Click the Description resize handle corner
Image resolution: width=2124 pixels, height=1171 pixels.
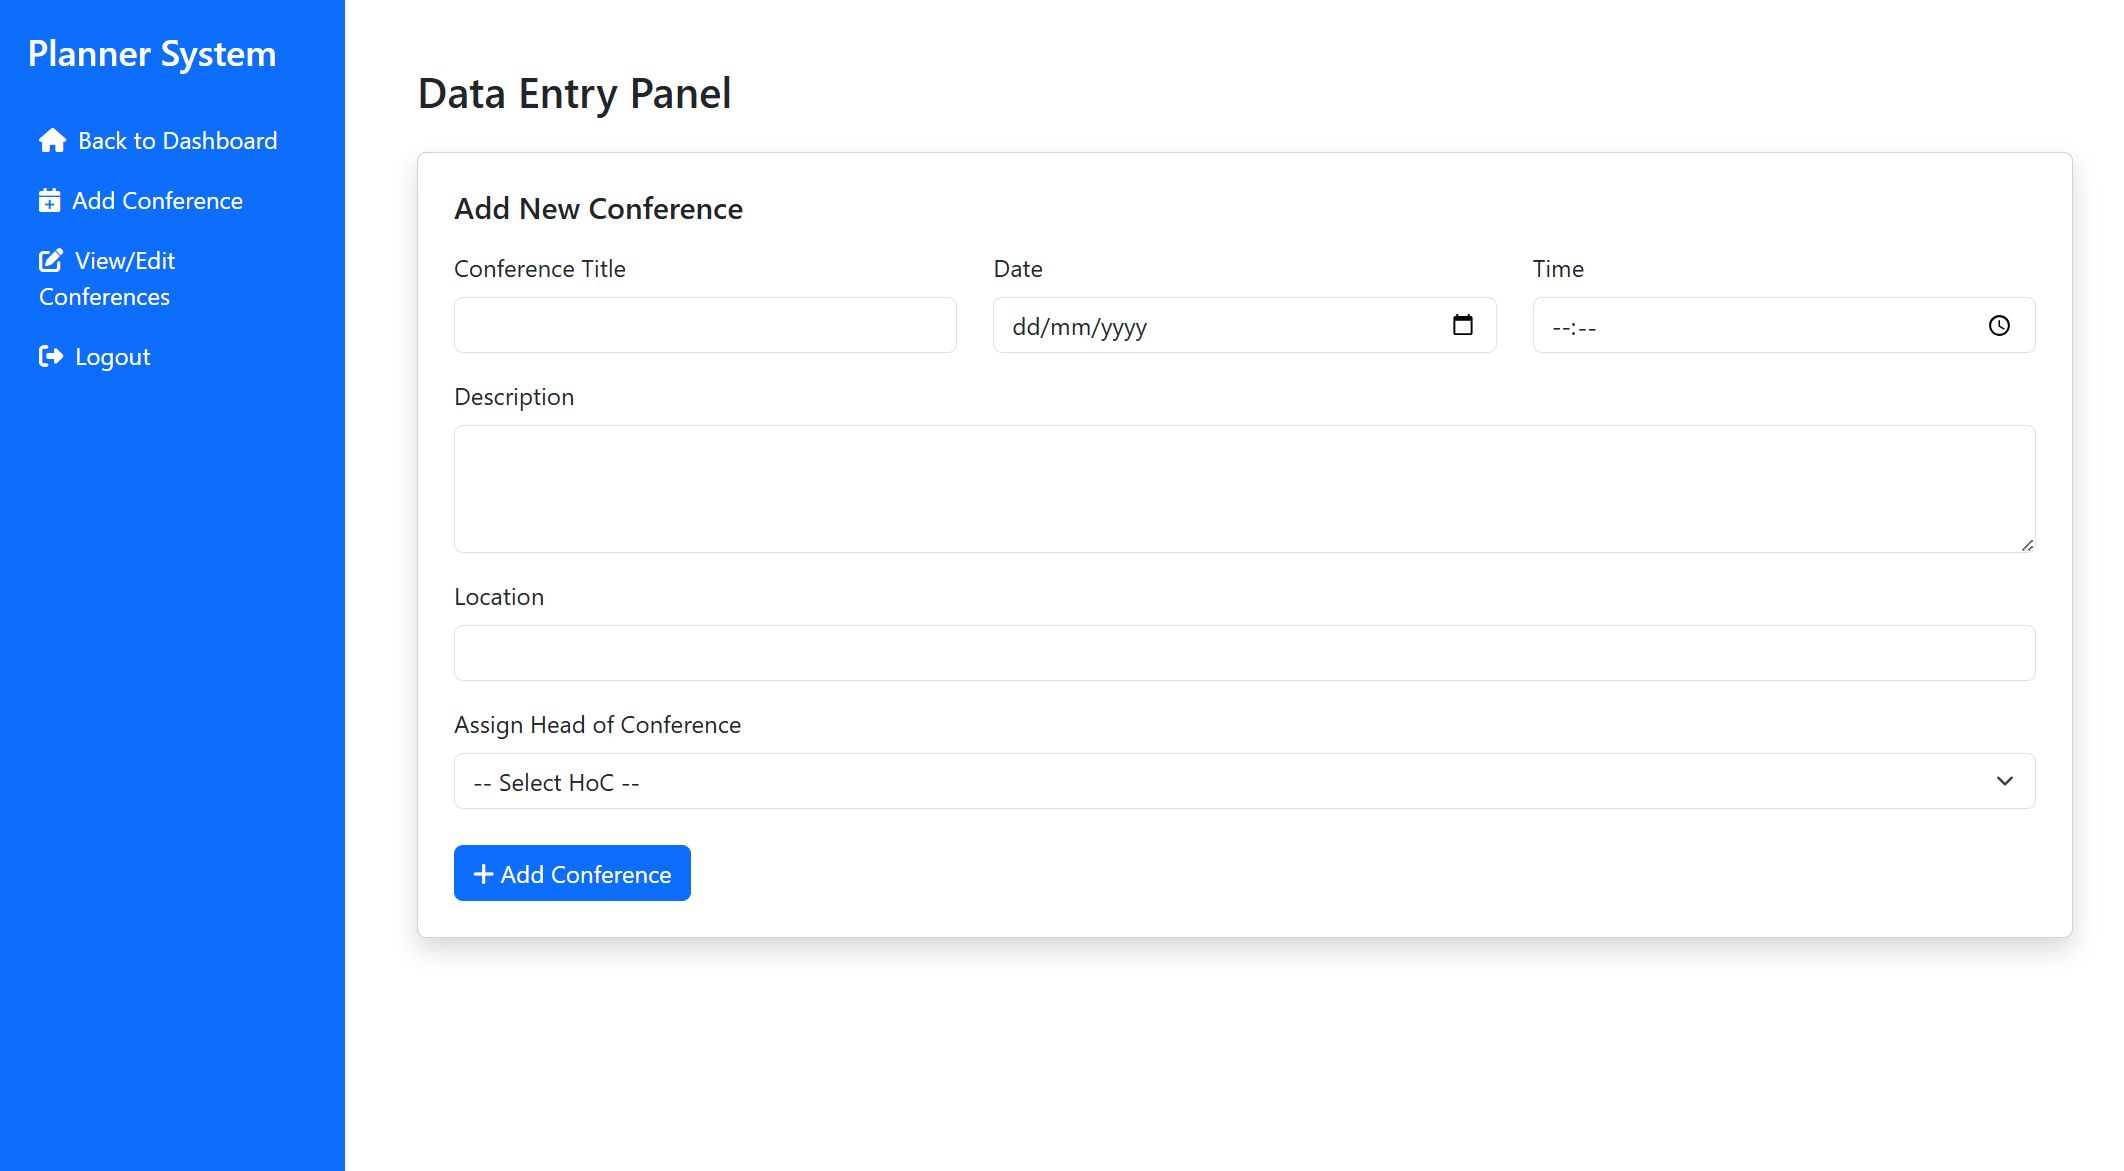point(2027,545)
